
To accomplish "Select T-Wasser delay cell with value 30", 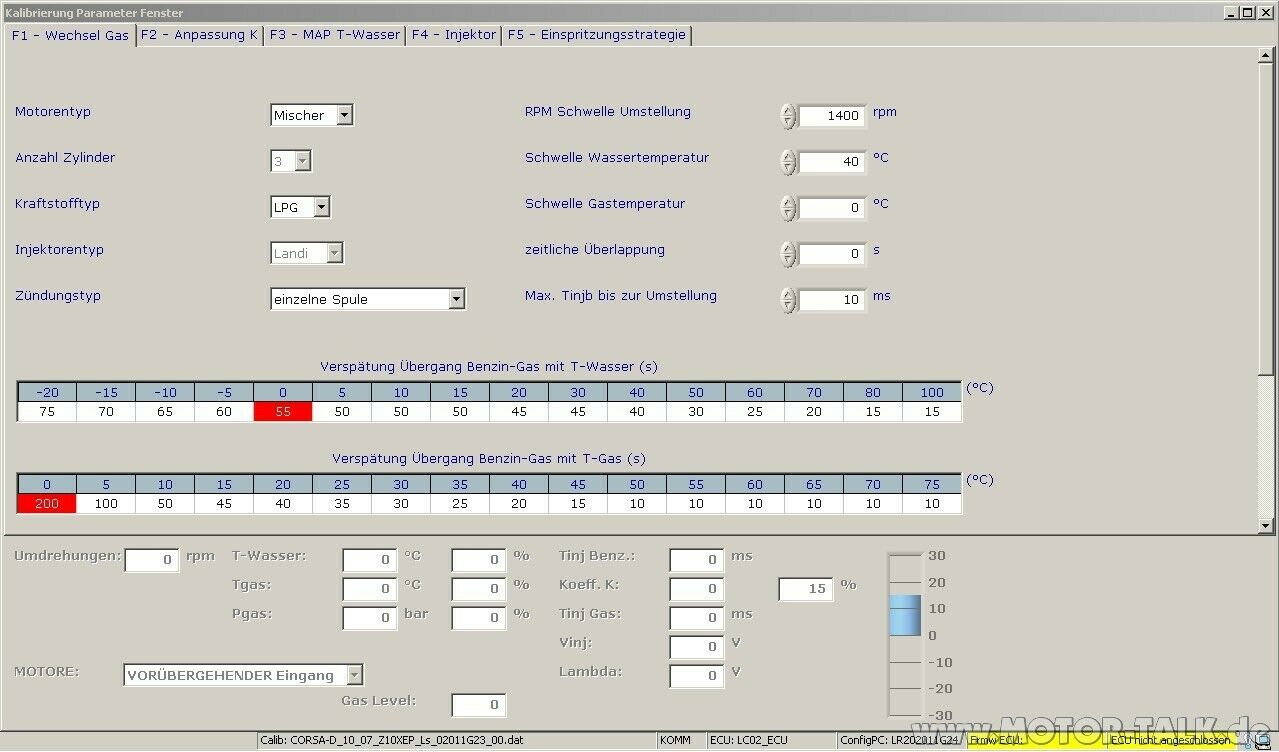I will (696, 411).
